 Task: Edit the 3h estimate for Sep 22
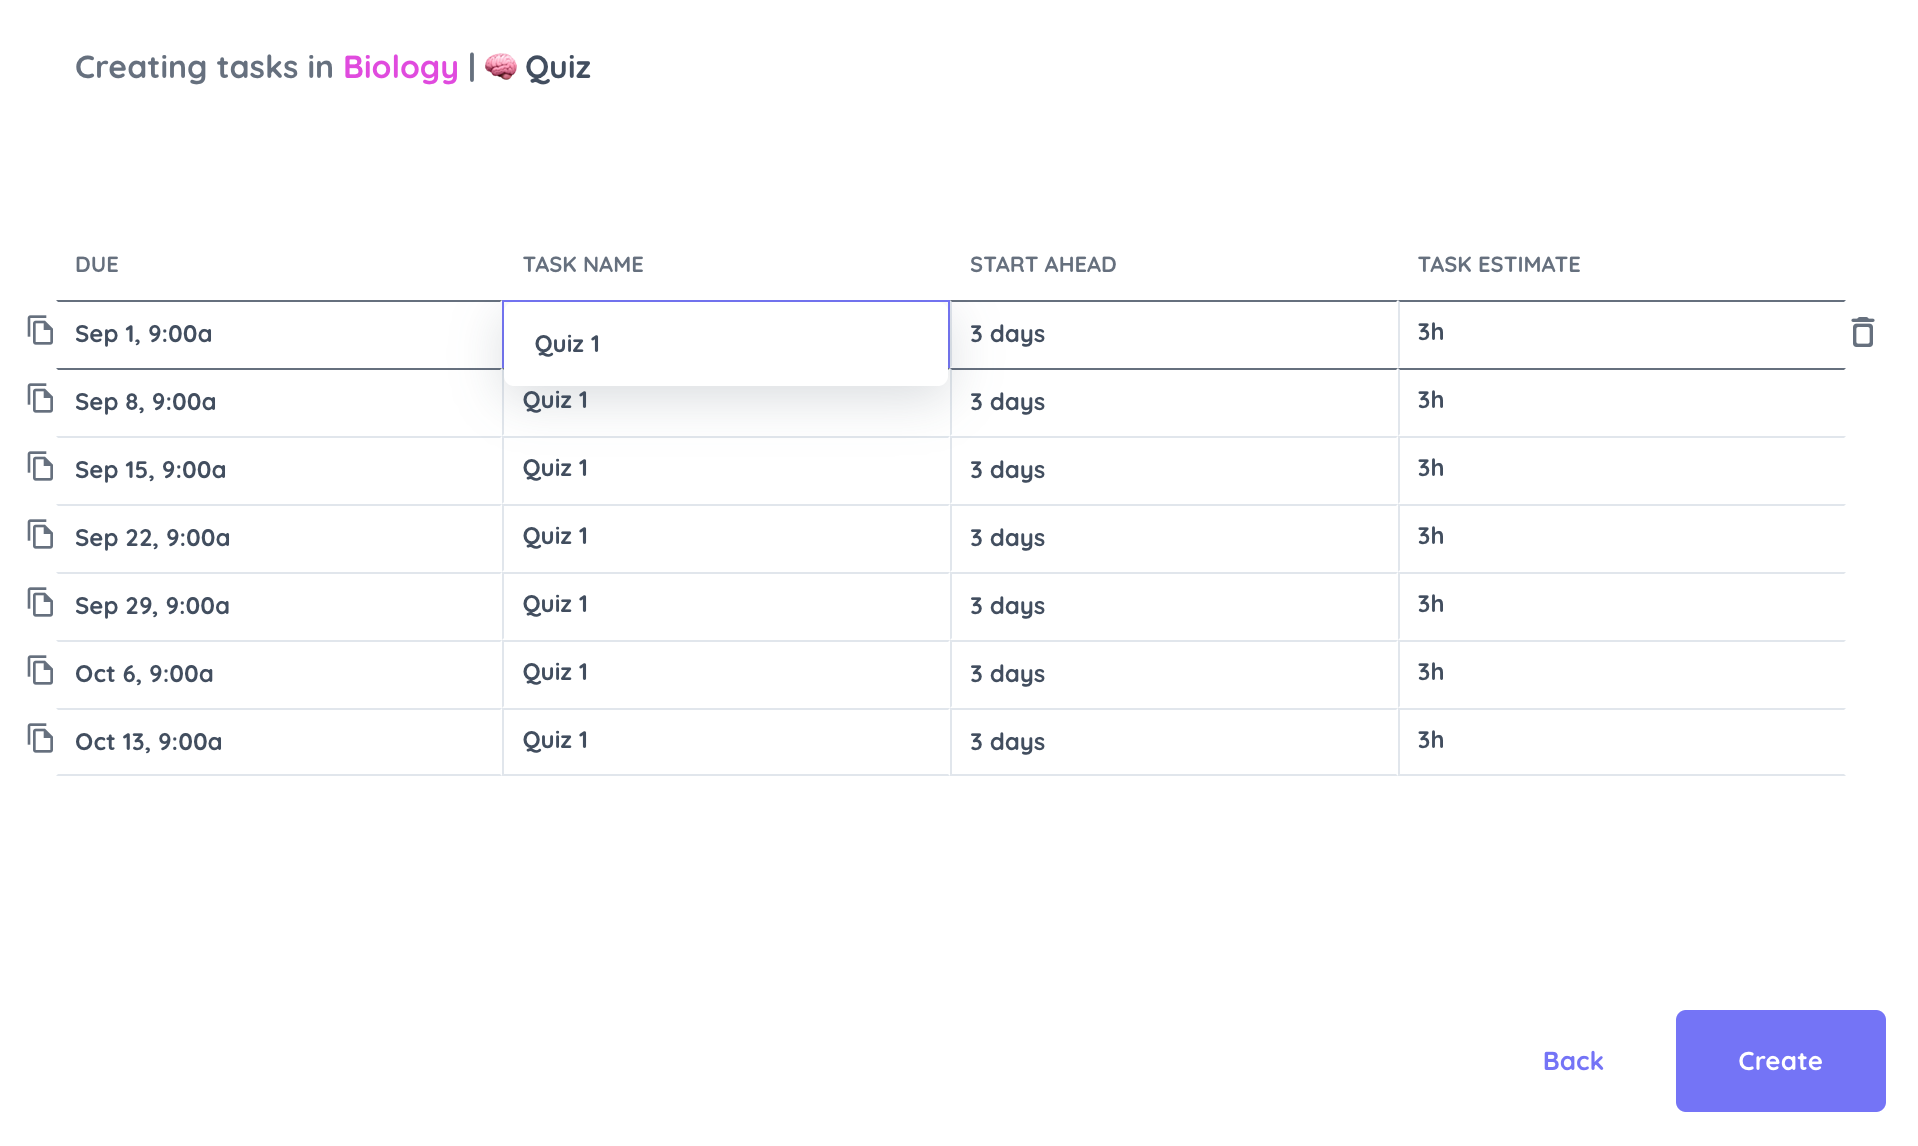[x=1622, y=538]
